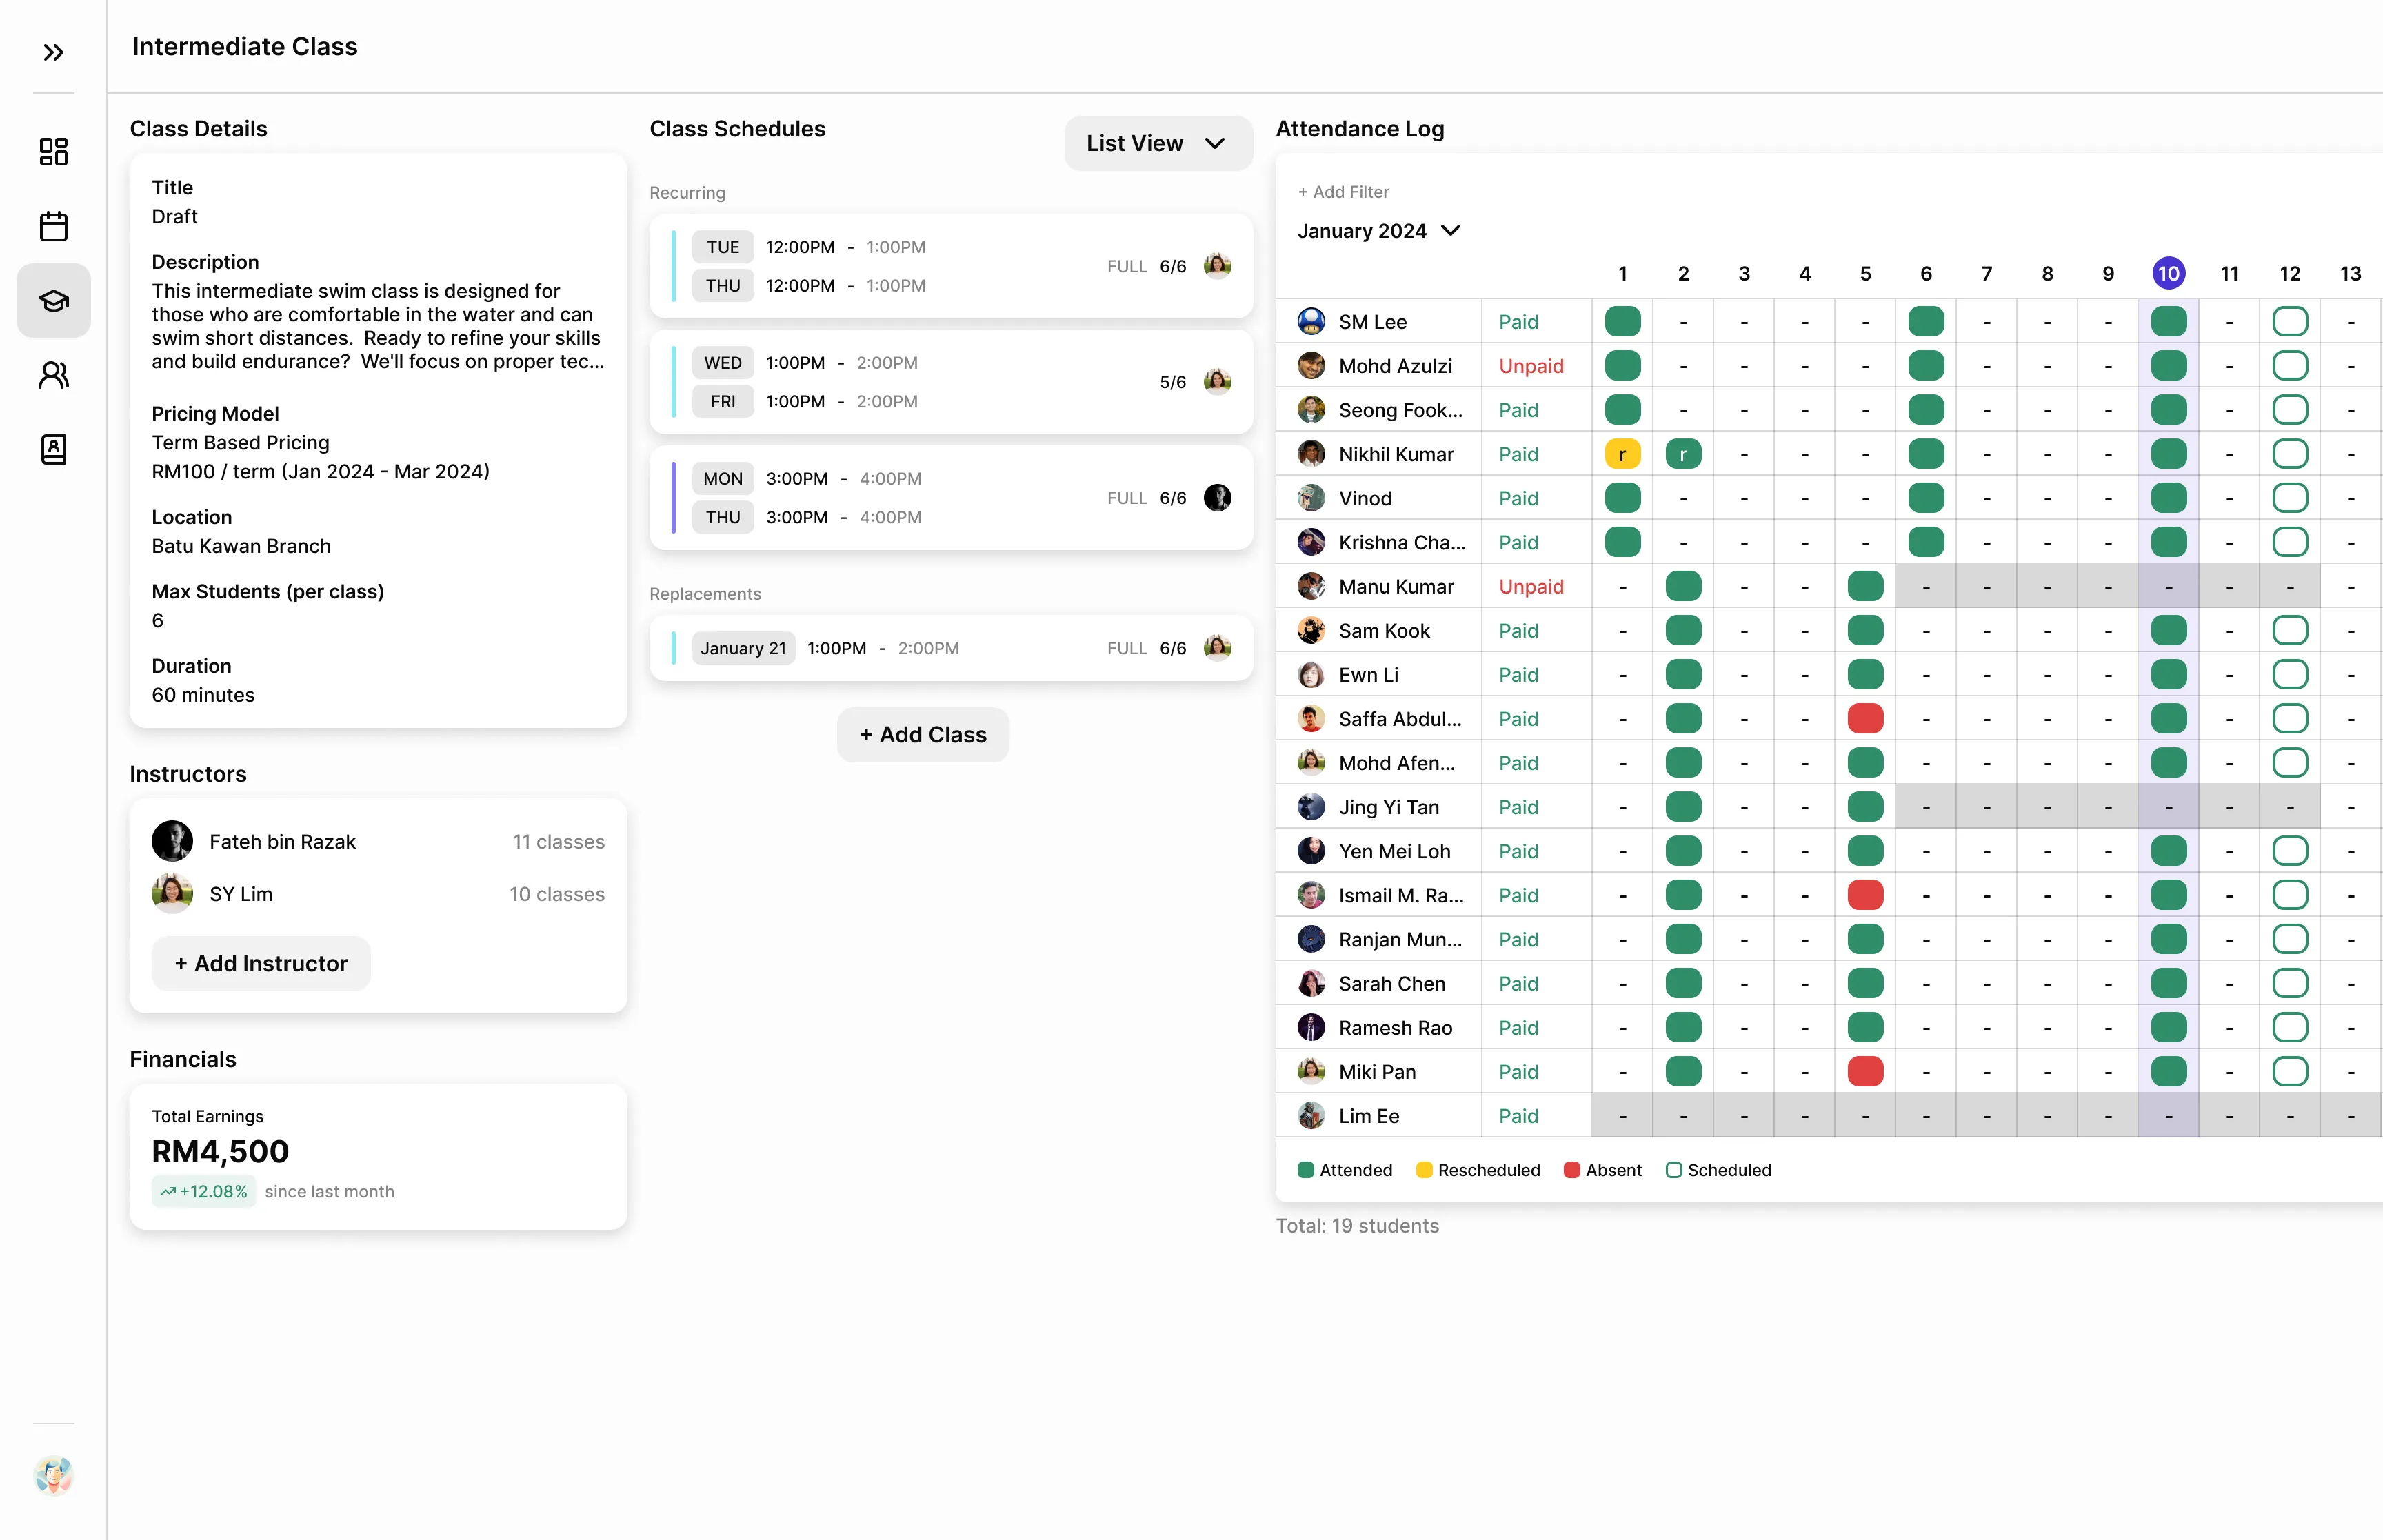Open the users icon in sidebar

[53, 375]
